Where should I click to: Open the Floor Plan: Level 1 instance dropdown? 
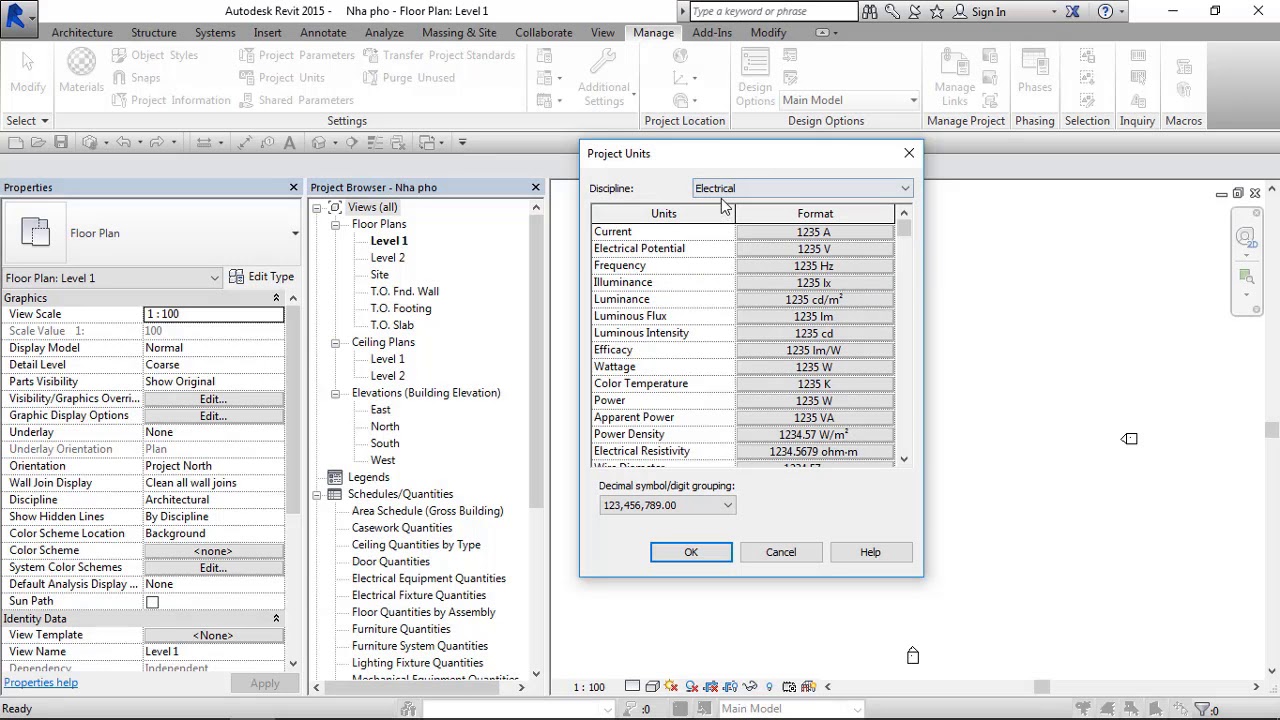tap(113, 278)
